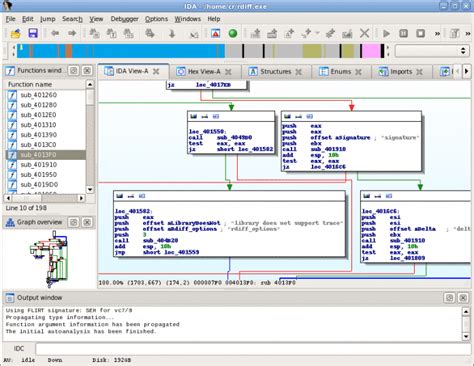Open the small dropdown arrow beside the cross-reference icon
This screenshot has height=366, width=474.
(317, 33)
